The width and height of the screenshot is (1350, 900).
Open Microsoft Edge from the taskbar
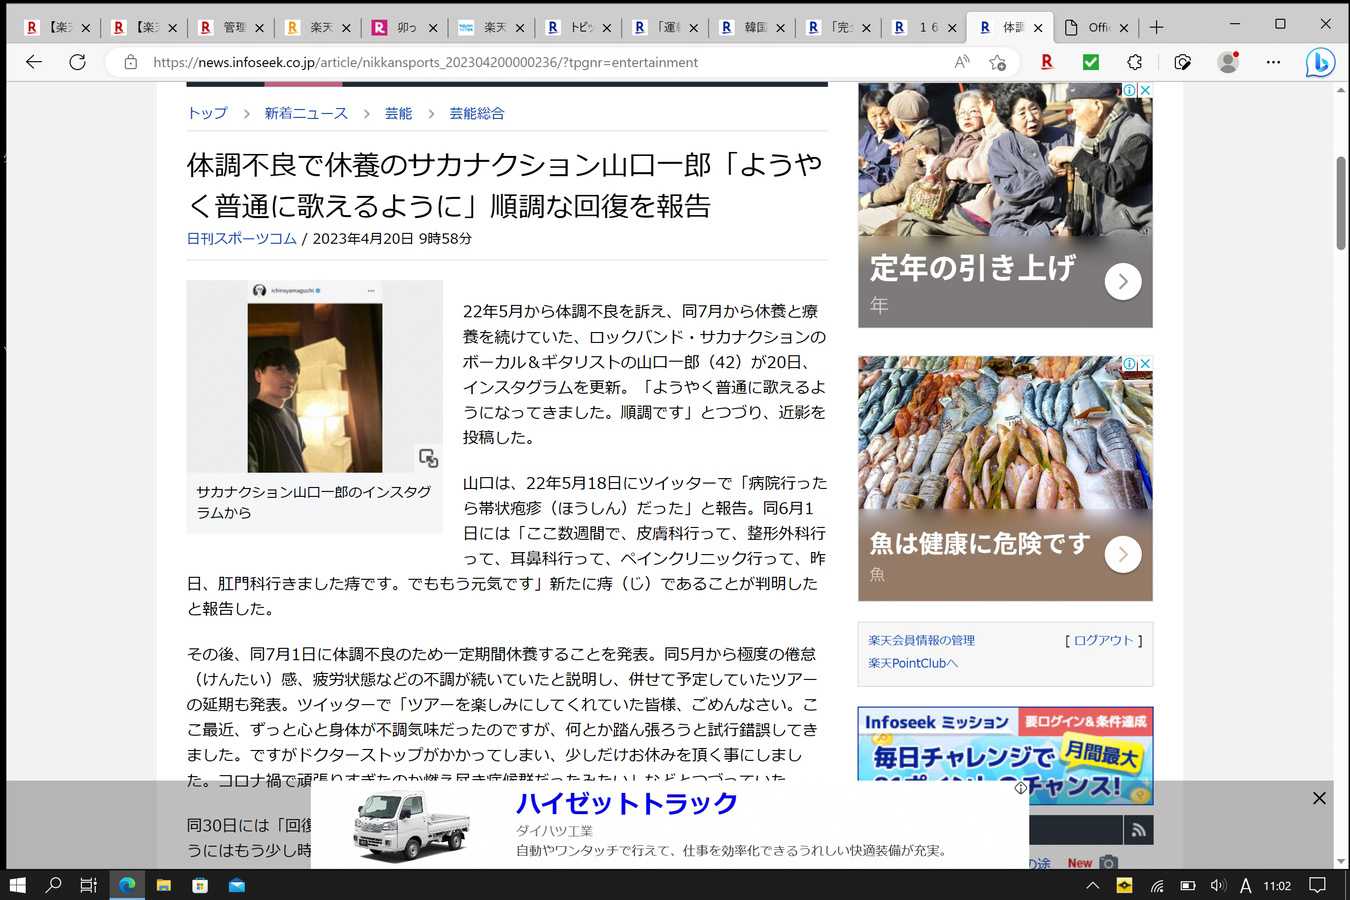[127, 885]
